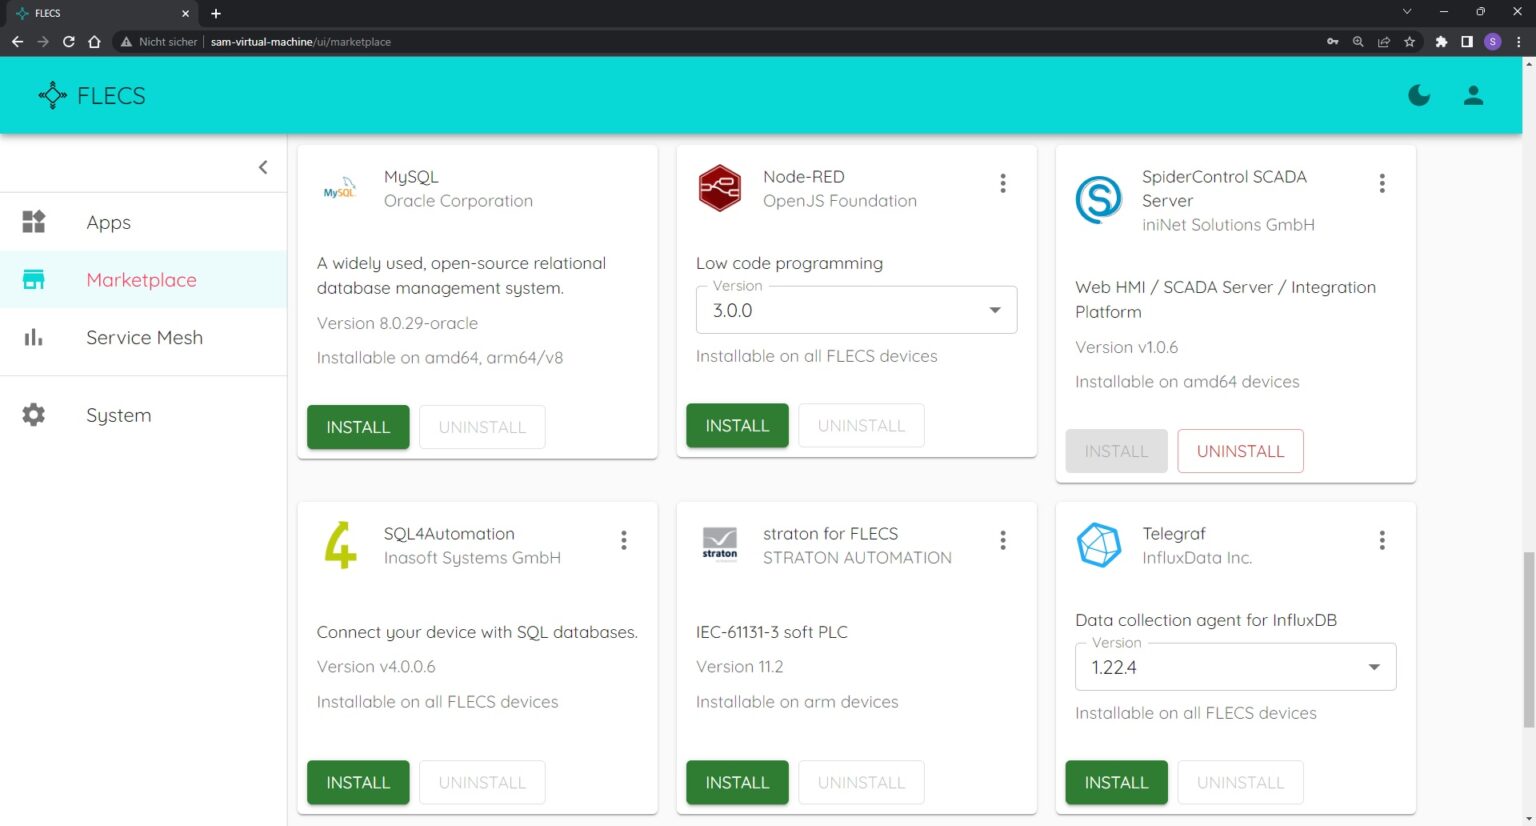1536x826 pixels.
Task: Collapse the sidebar with the chevron
Action: coord(263,167)
